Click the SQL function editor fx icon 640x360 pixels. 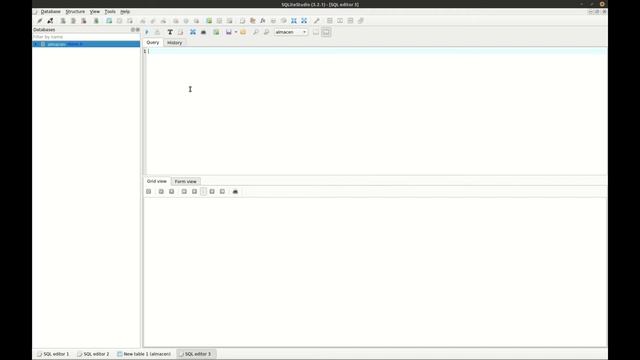(x=263, y=21)
